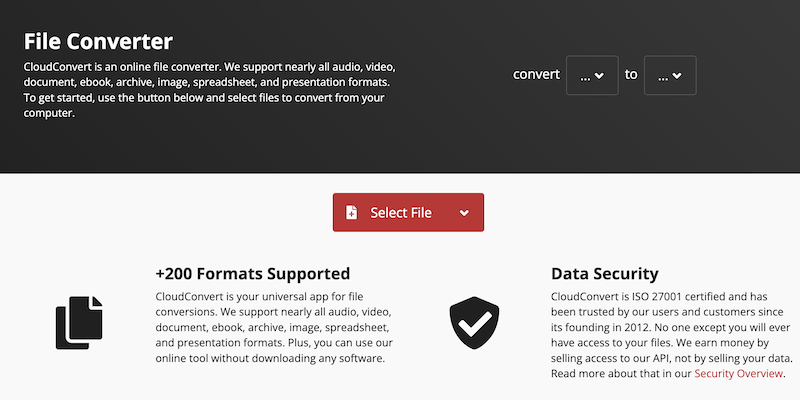Click the ellipsis in the target format box
The image size is (800, 400).
pos(662,76)
